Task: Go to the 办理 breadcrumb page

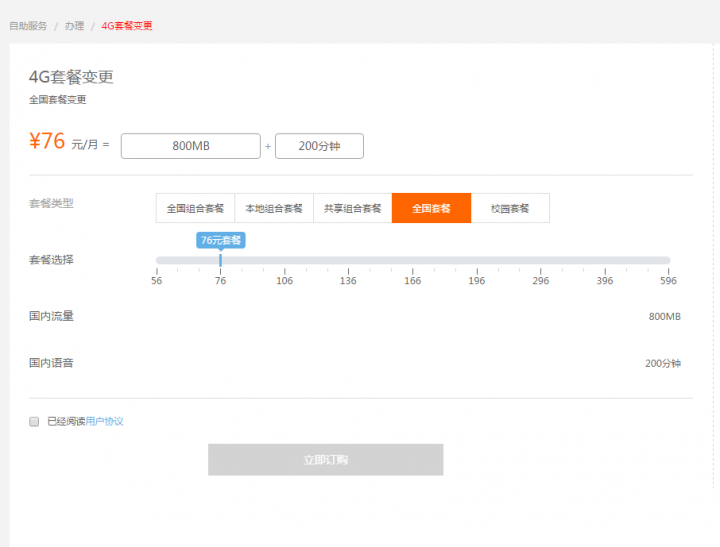Action: (75, 25)
